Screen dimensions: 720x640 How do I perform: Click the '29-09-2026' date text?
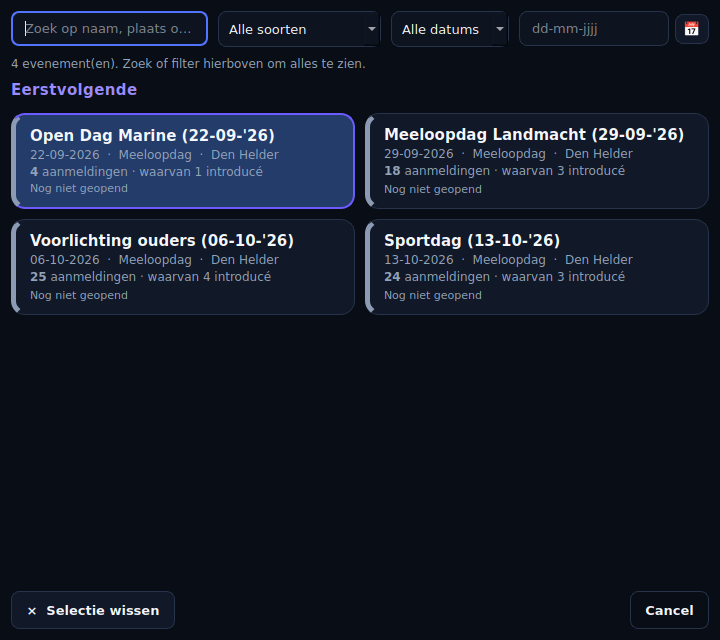pyautogui.click(x=419, y=154)
